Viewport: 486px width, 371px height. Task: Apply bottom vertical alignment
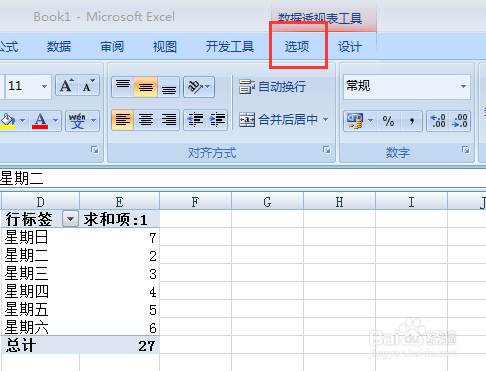point(168,87)
